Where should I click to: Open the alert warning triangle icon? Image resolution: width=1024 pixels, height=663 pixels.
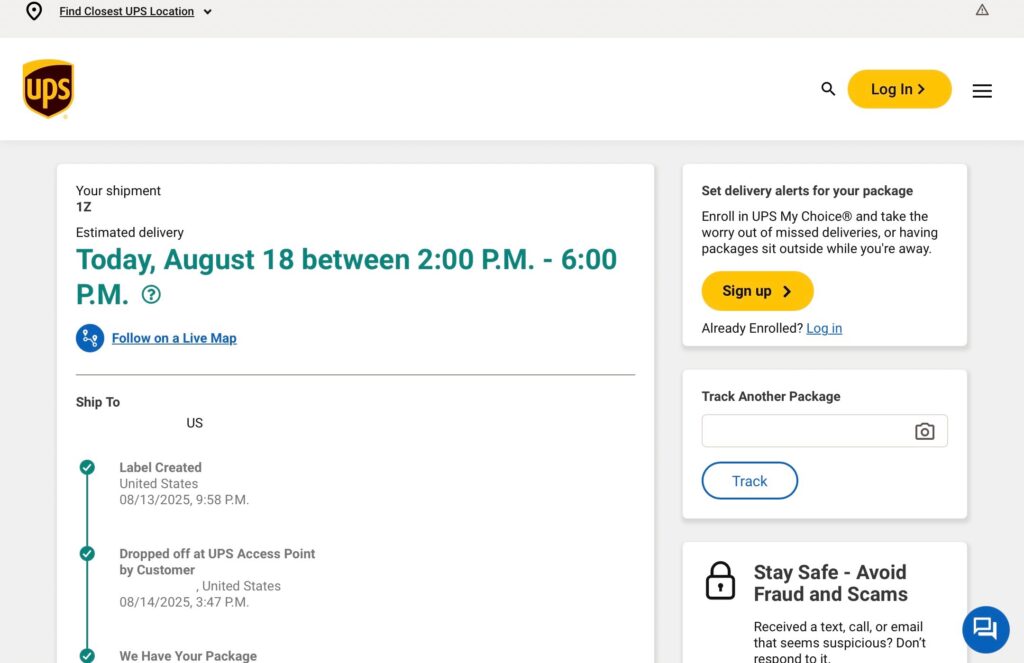pos(982,10)
